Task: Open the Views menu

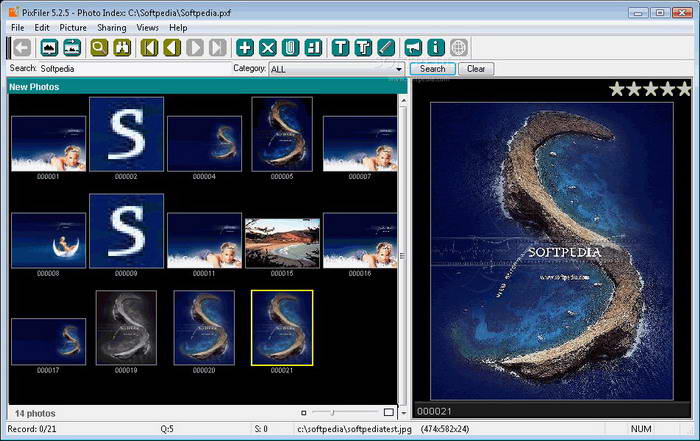Action: (147, 28)
